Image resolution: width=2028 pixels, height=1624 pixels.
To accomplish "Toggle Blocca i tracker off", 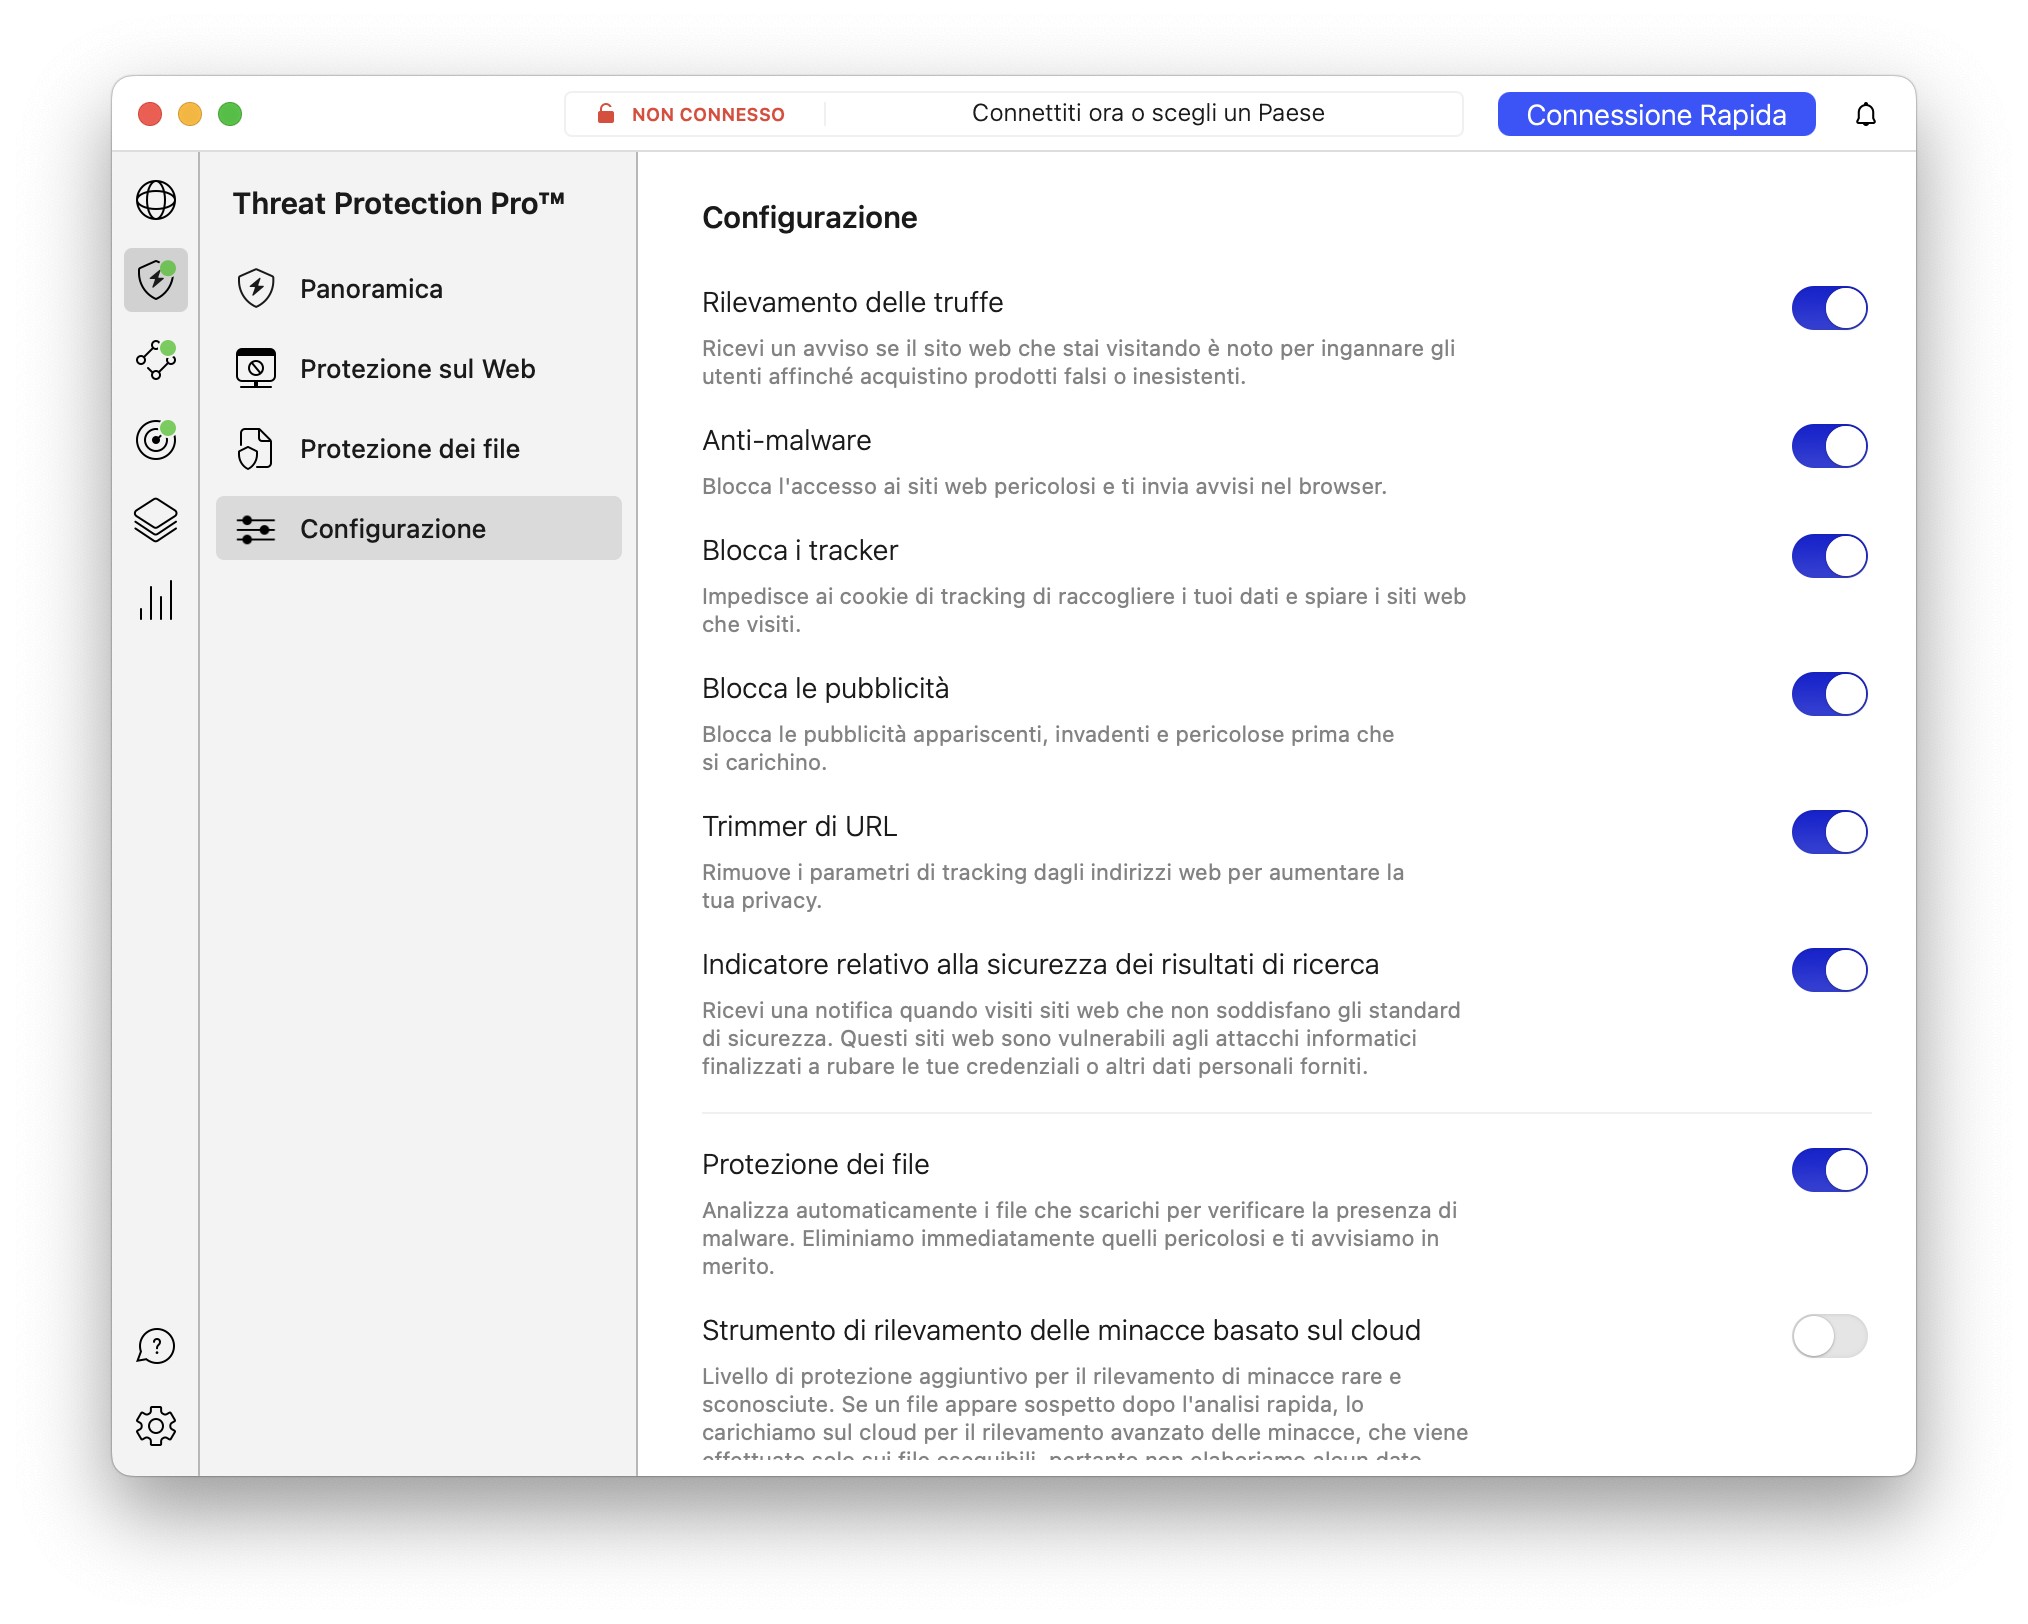I will (x=1831, y=556).
